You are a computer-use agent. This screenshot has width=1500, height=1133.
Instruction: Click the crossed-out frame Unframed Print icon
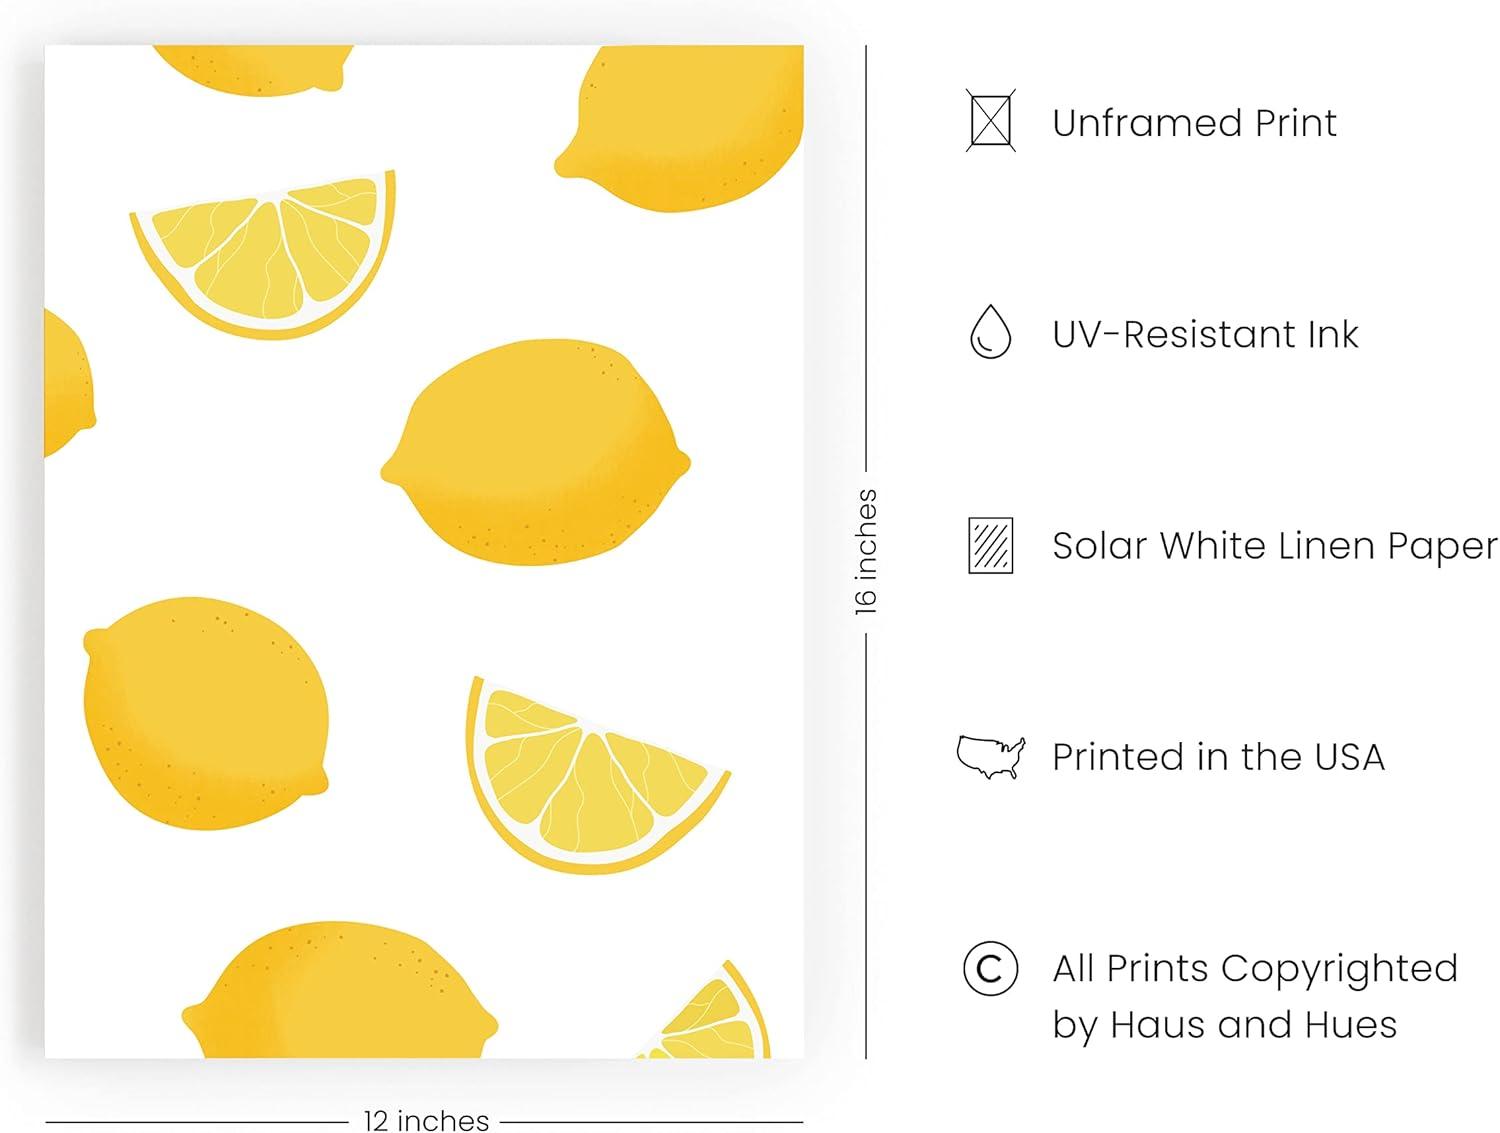(x=990, y=121)
